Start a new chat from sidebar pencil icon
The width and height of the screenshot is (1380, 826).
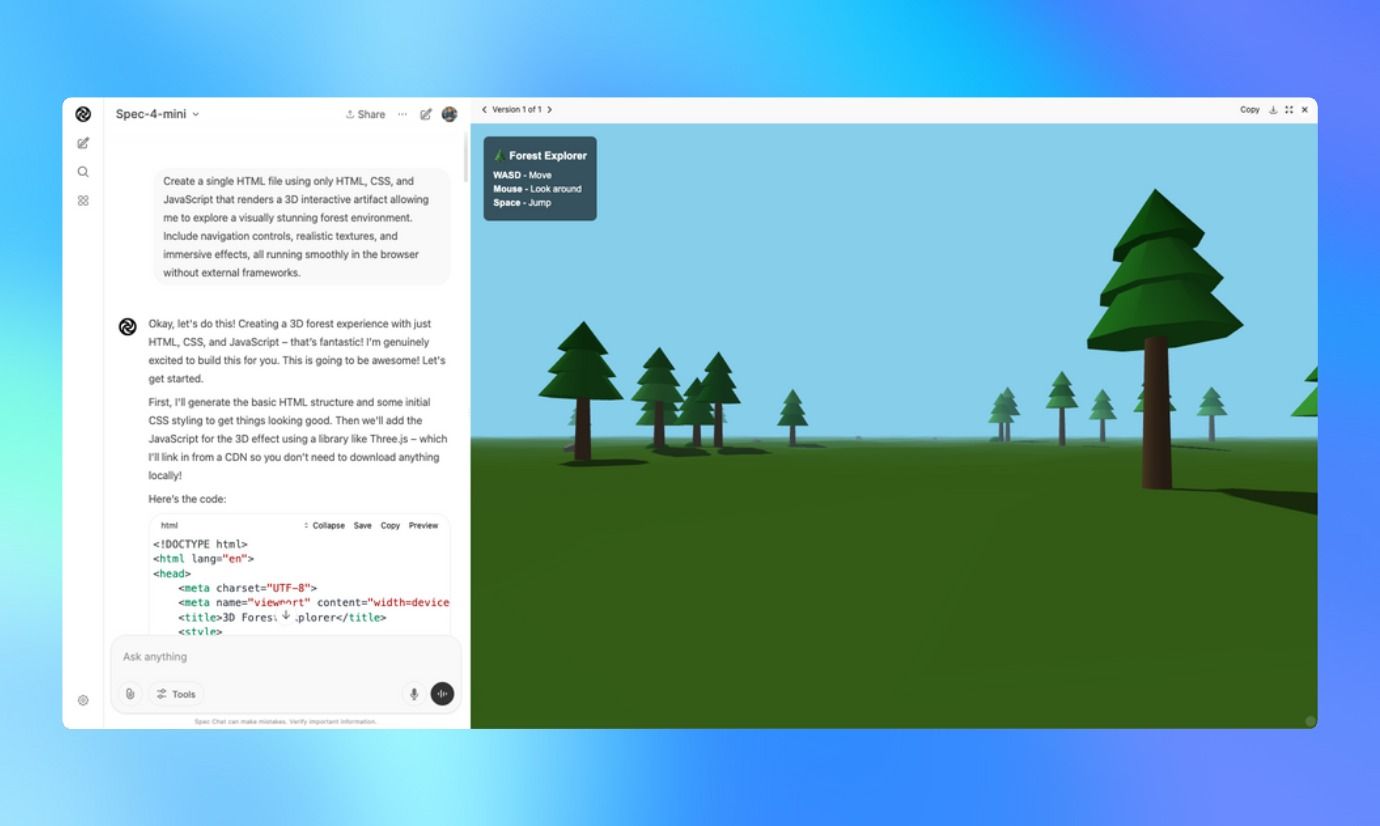click(83, 143)
